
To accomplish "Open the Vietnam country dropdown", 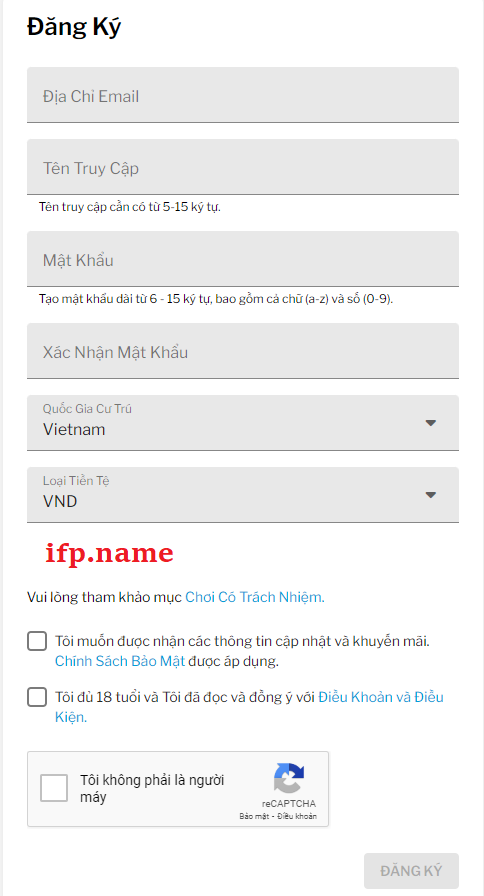I will tap(243, 423).
